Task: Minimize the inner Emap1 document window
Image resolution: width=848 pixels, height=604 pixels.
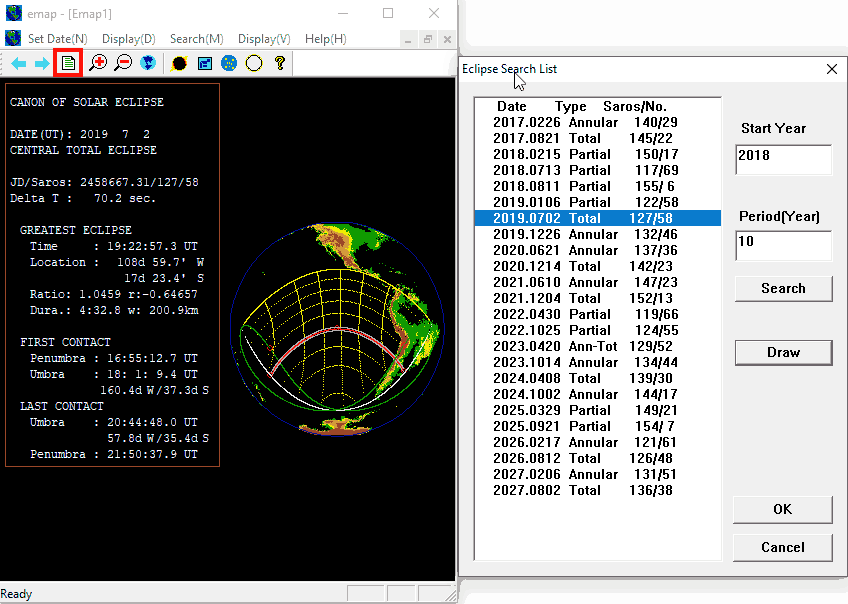Action: (408, 39)
